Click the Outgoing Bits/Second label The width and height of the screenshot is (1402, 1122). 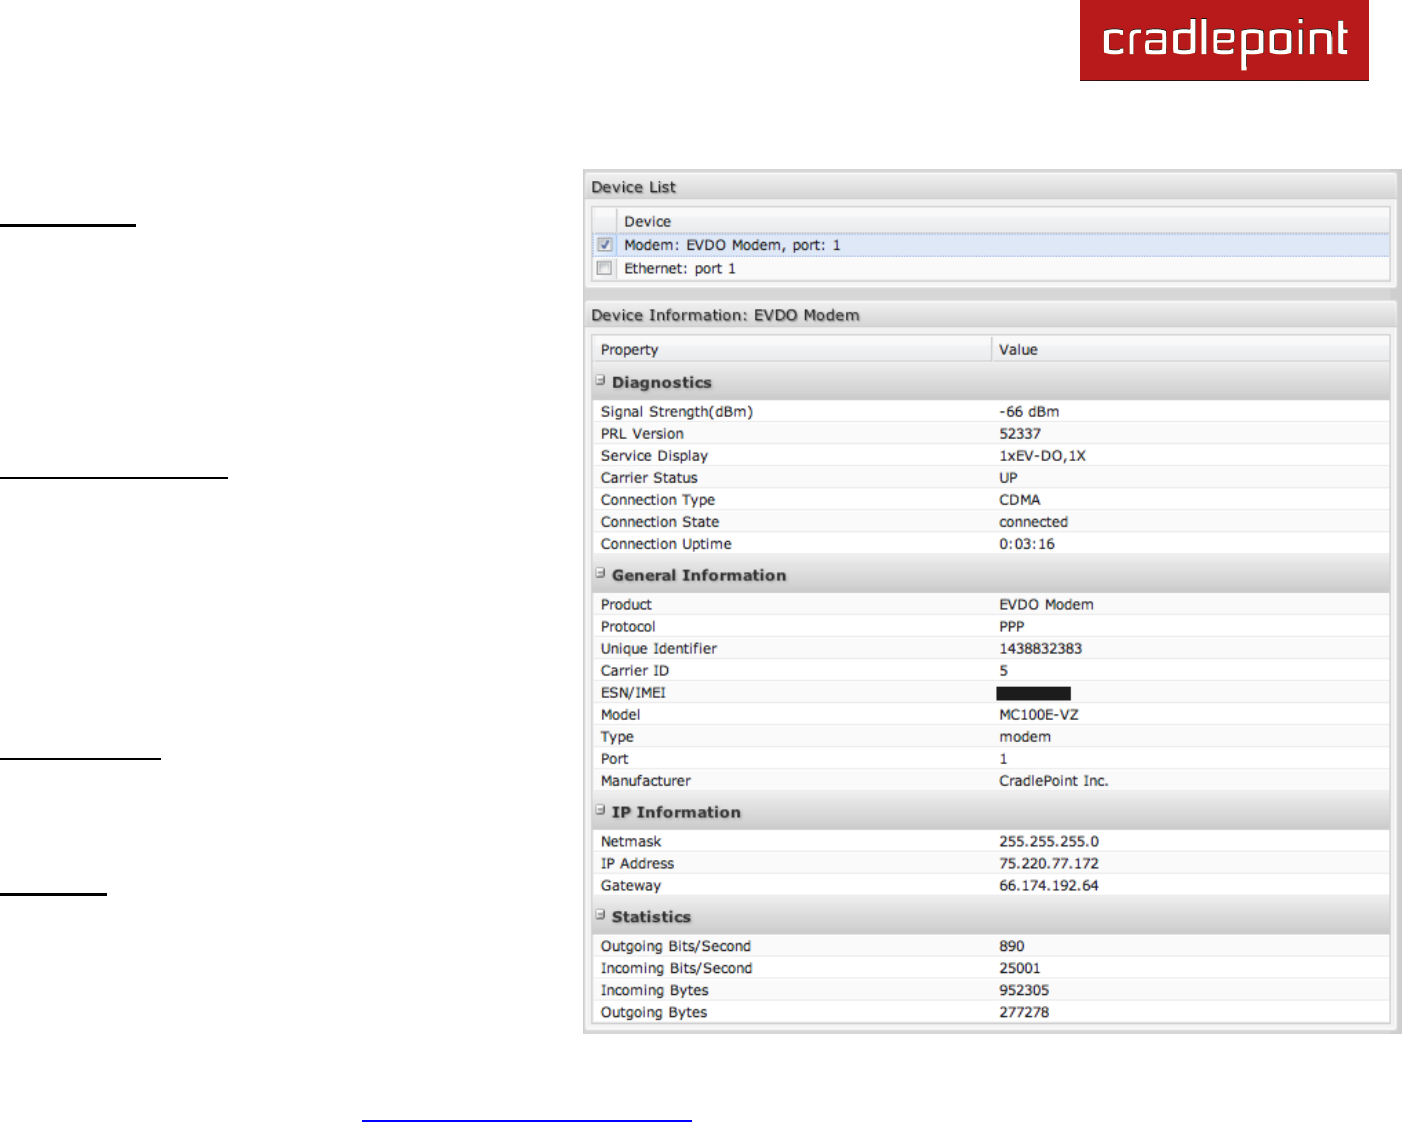(676, 946)
